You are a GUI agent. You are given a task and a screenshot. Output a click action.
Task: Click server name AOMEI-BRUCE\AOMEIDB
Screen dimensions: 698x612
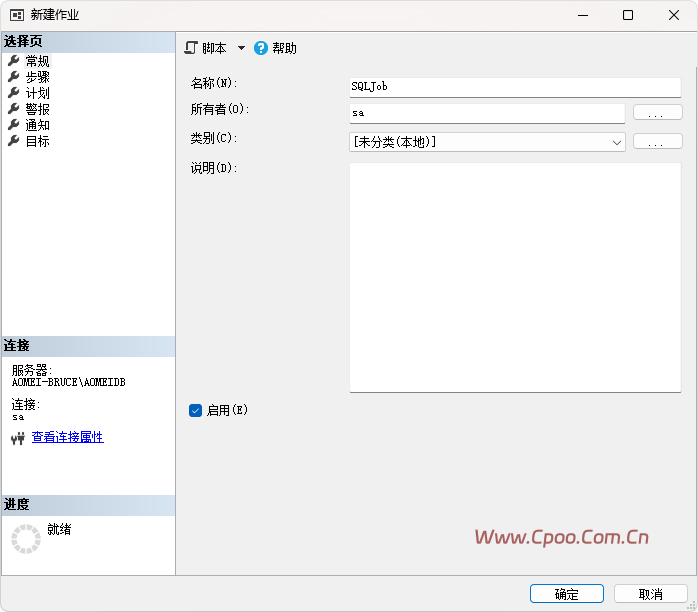(69, 382)
